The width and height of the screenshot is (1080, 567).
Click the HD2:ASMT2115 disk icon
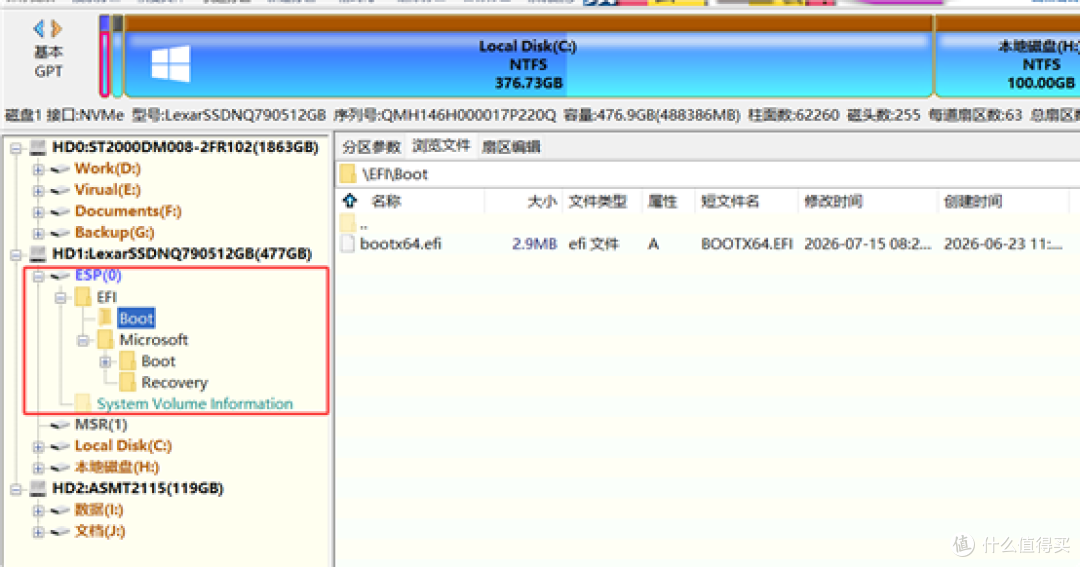39,488
